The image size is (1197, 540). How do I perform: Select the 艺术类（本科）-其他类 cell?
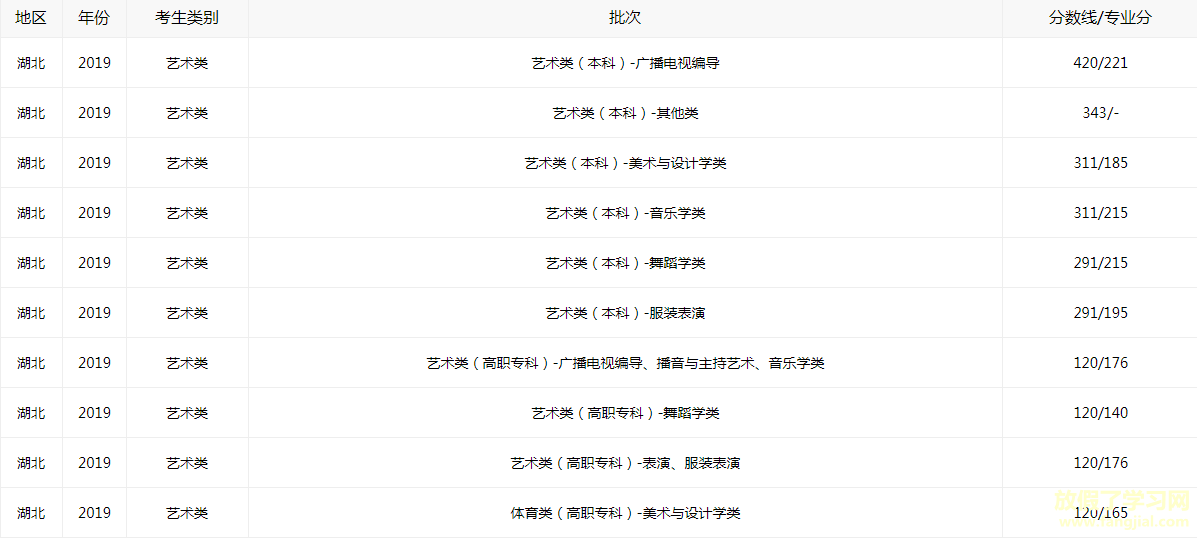click(625, 113)
